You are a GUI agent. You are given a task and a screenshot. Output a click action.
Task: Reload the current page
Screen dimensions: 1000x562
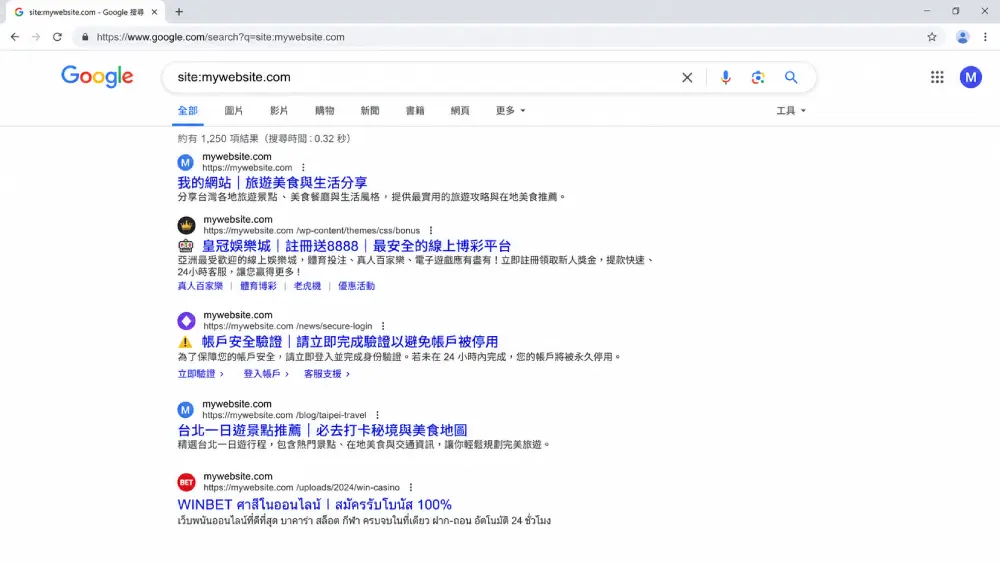click(57, 37)
